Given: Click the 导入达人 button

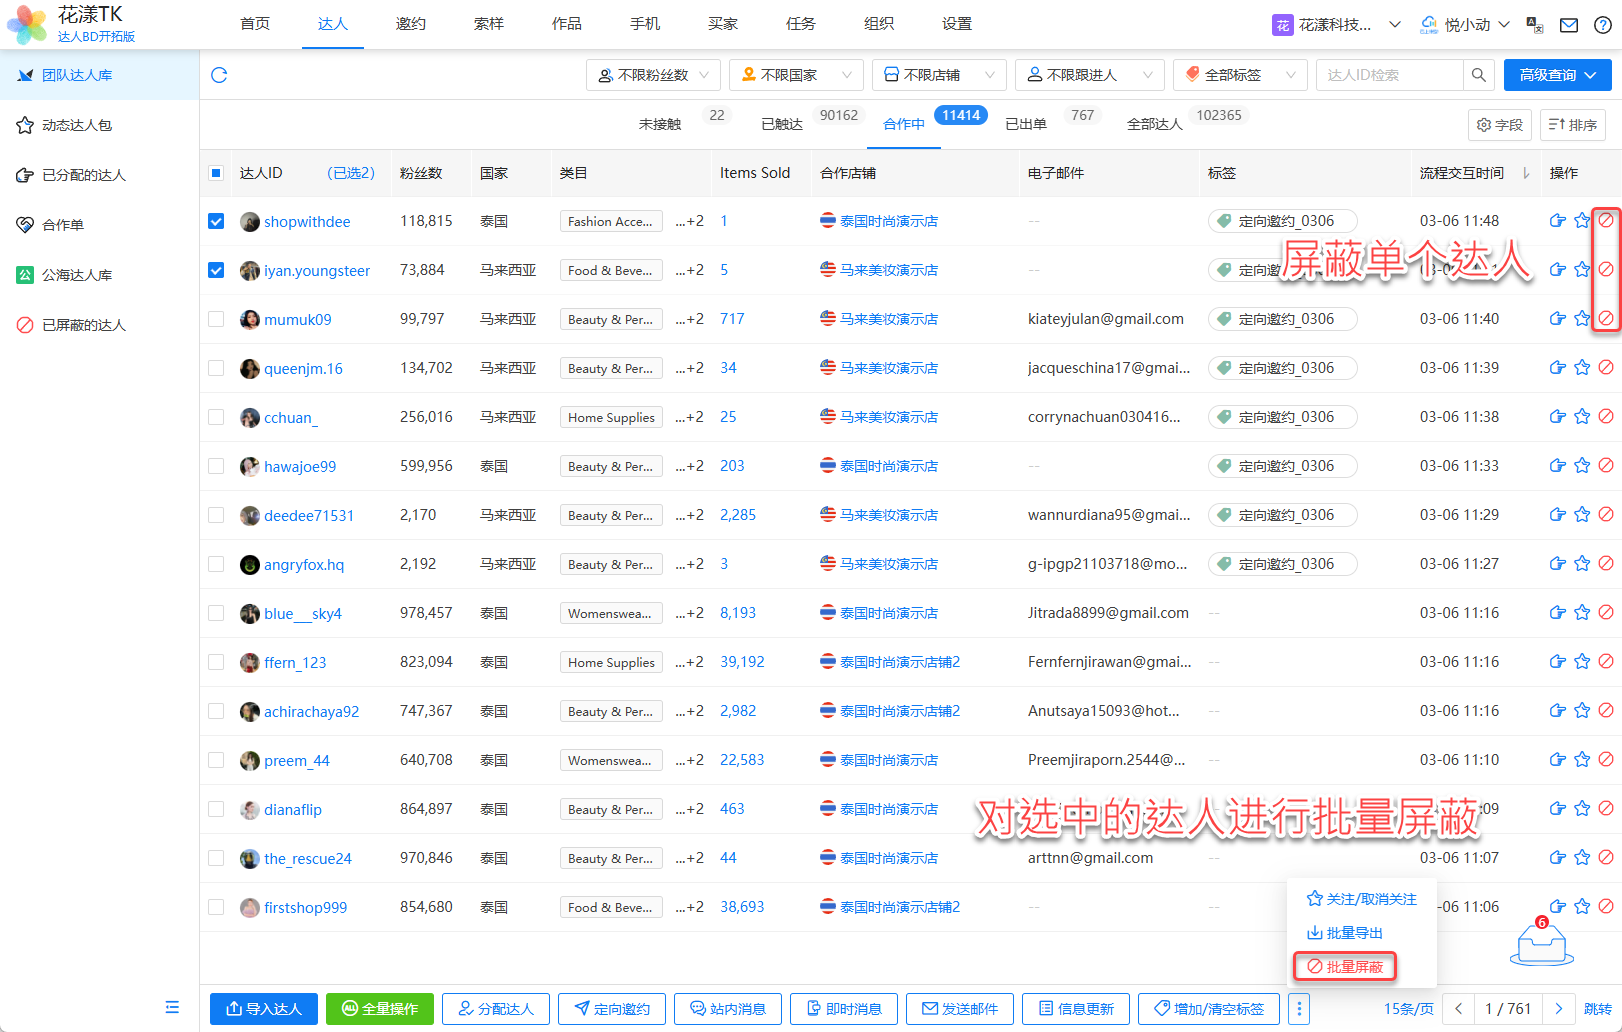Looking at the screenshot, I should pyautogui.click(x=264, y=1009).
